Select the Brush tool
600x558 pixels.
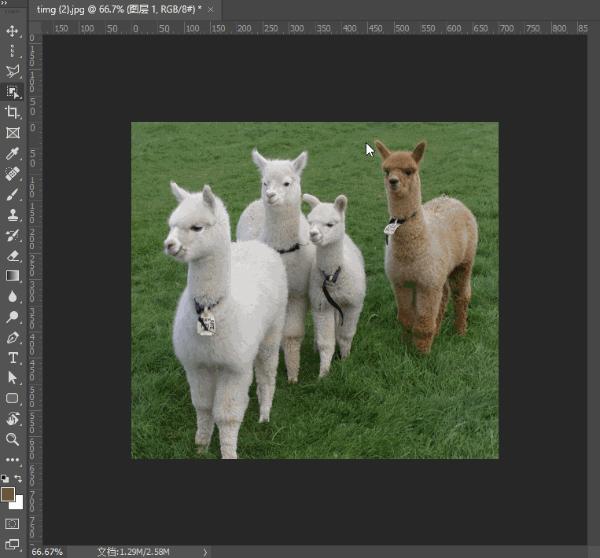12,194
